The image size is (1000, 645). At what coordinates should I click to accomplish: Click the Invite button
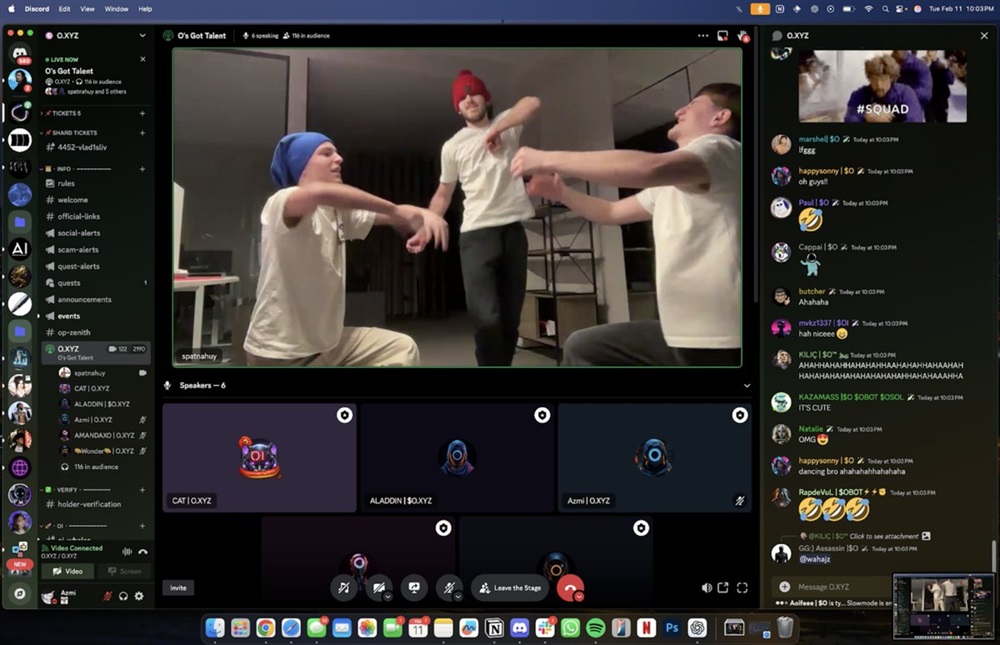coord(179,588)
